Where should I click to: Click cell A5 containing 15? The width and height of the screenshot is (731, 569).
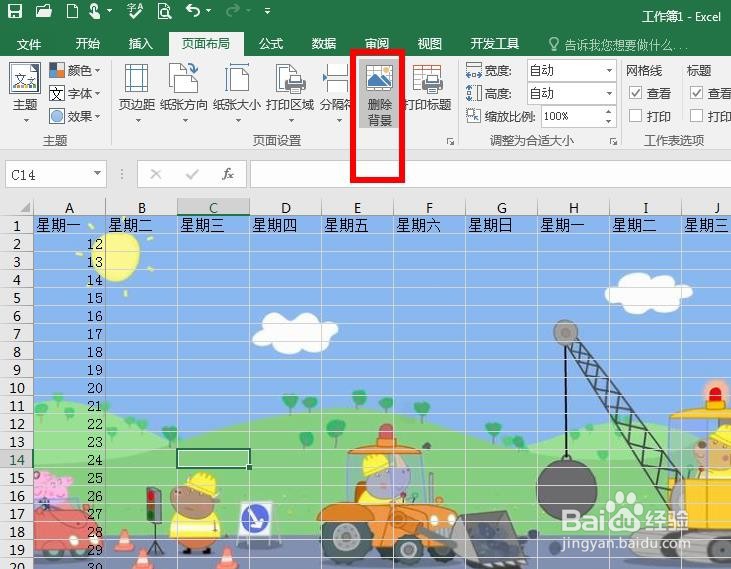[x=69, y=298]
